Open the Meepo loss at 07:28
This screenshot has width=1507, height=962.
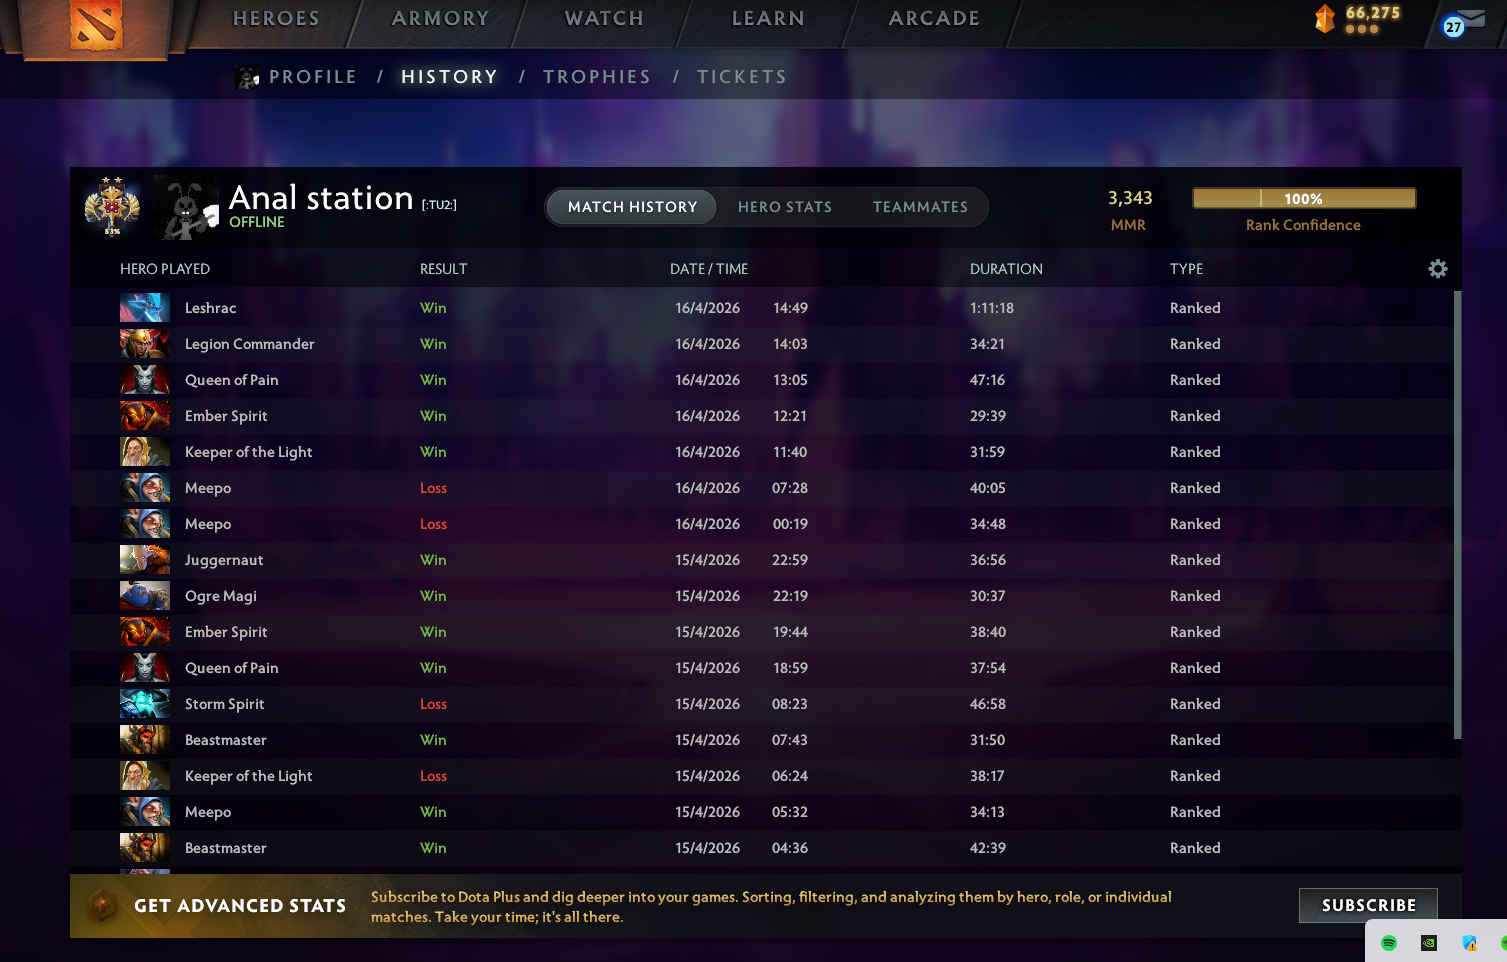coord(761,488)
